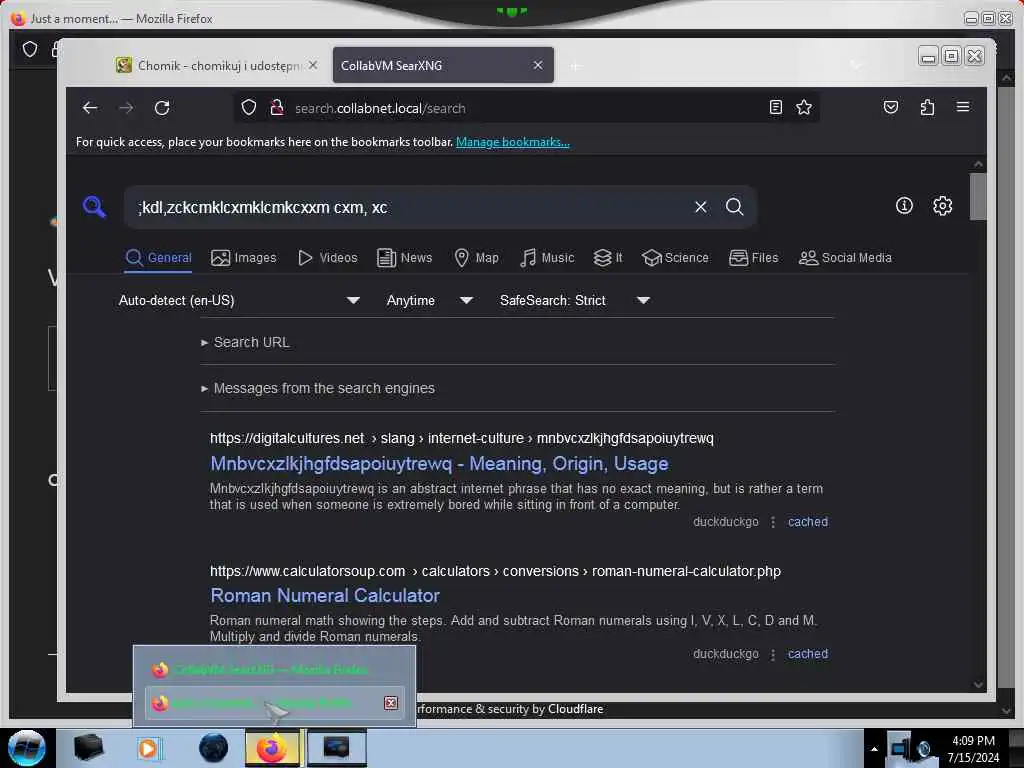Toggle reader view in the address bar
1024x768 pixels.
775,107
